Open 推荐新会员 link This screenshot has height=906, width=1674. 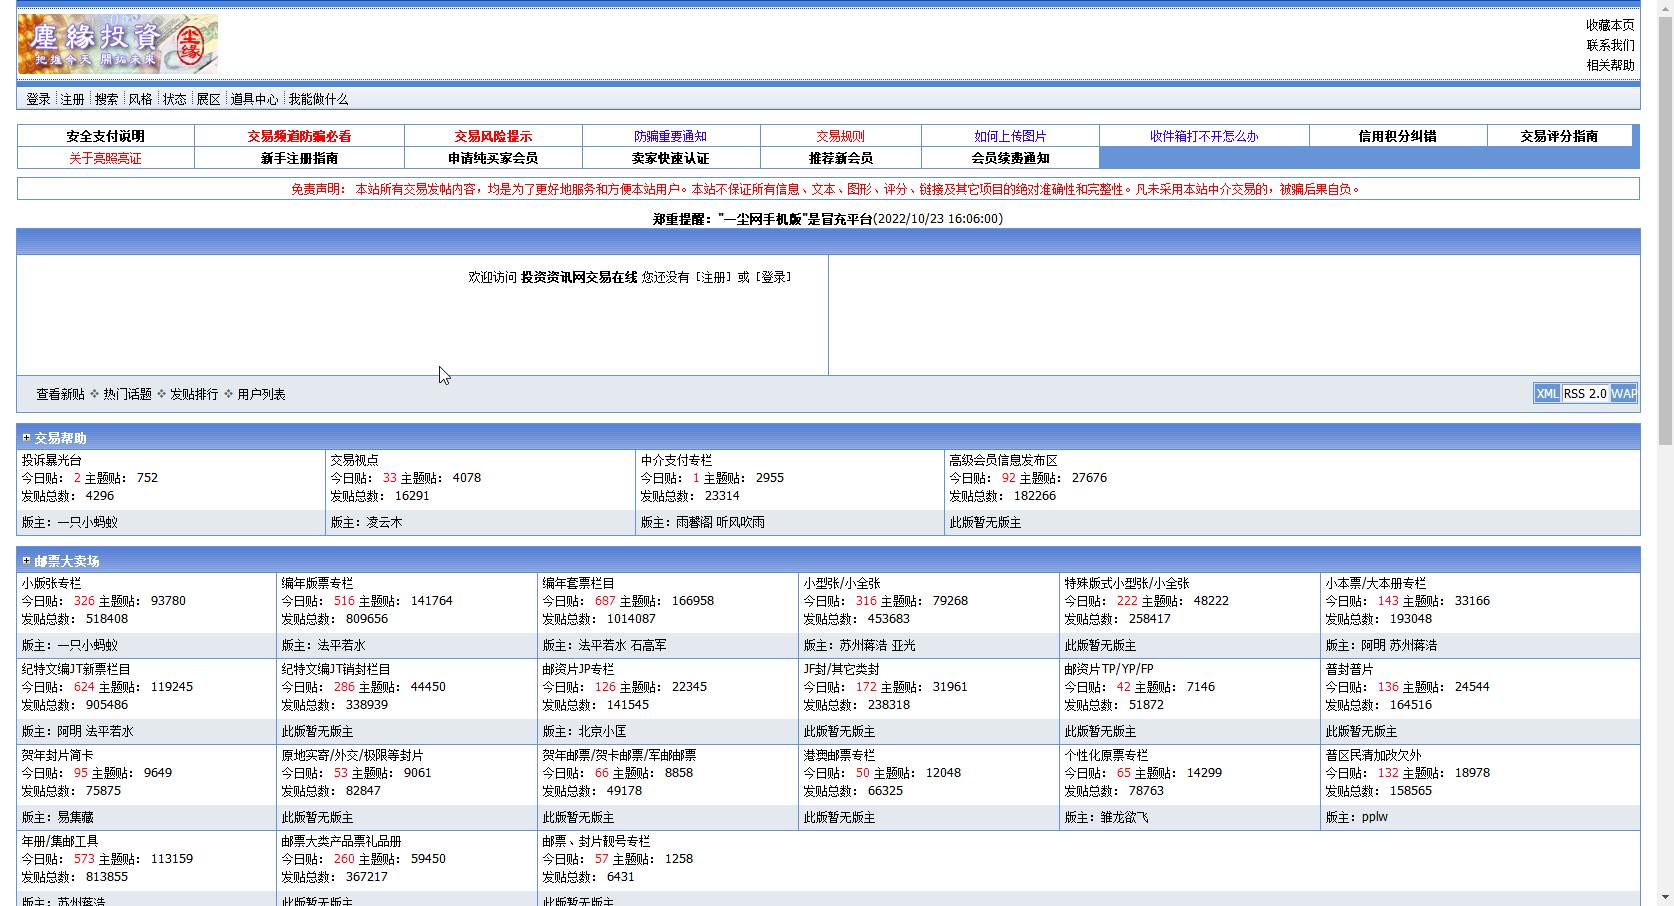(840, 158)
